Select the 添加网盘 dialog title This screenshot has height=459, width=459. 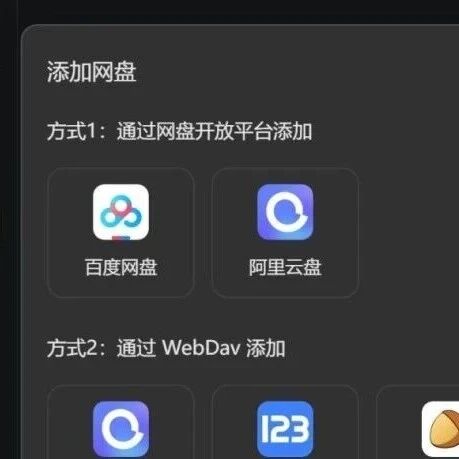tap(91, 72)
